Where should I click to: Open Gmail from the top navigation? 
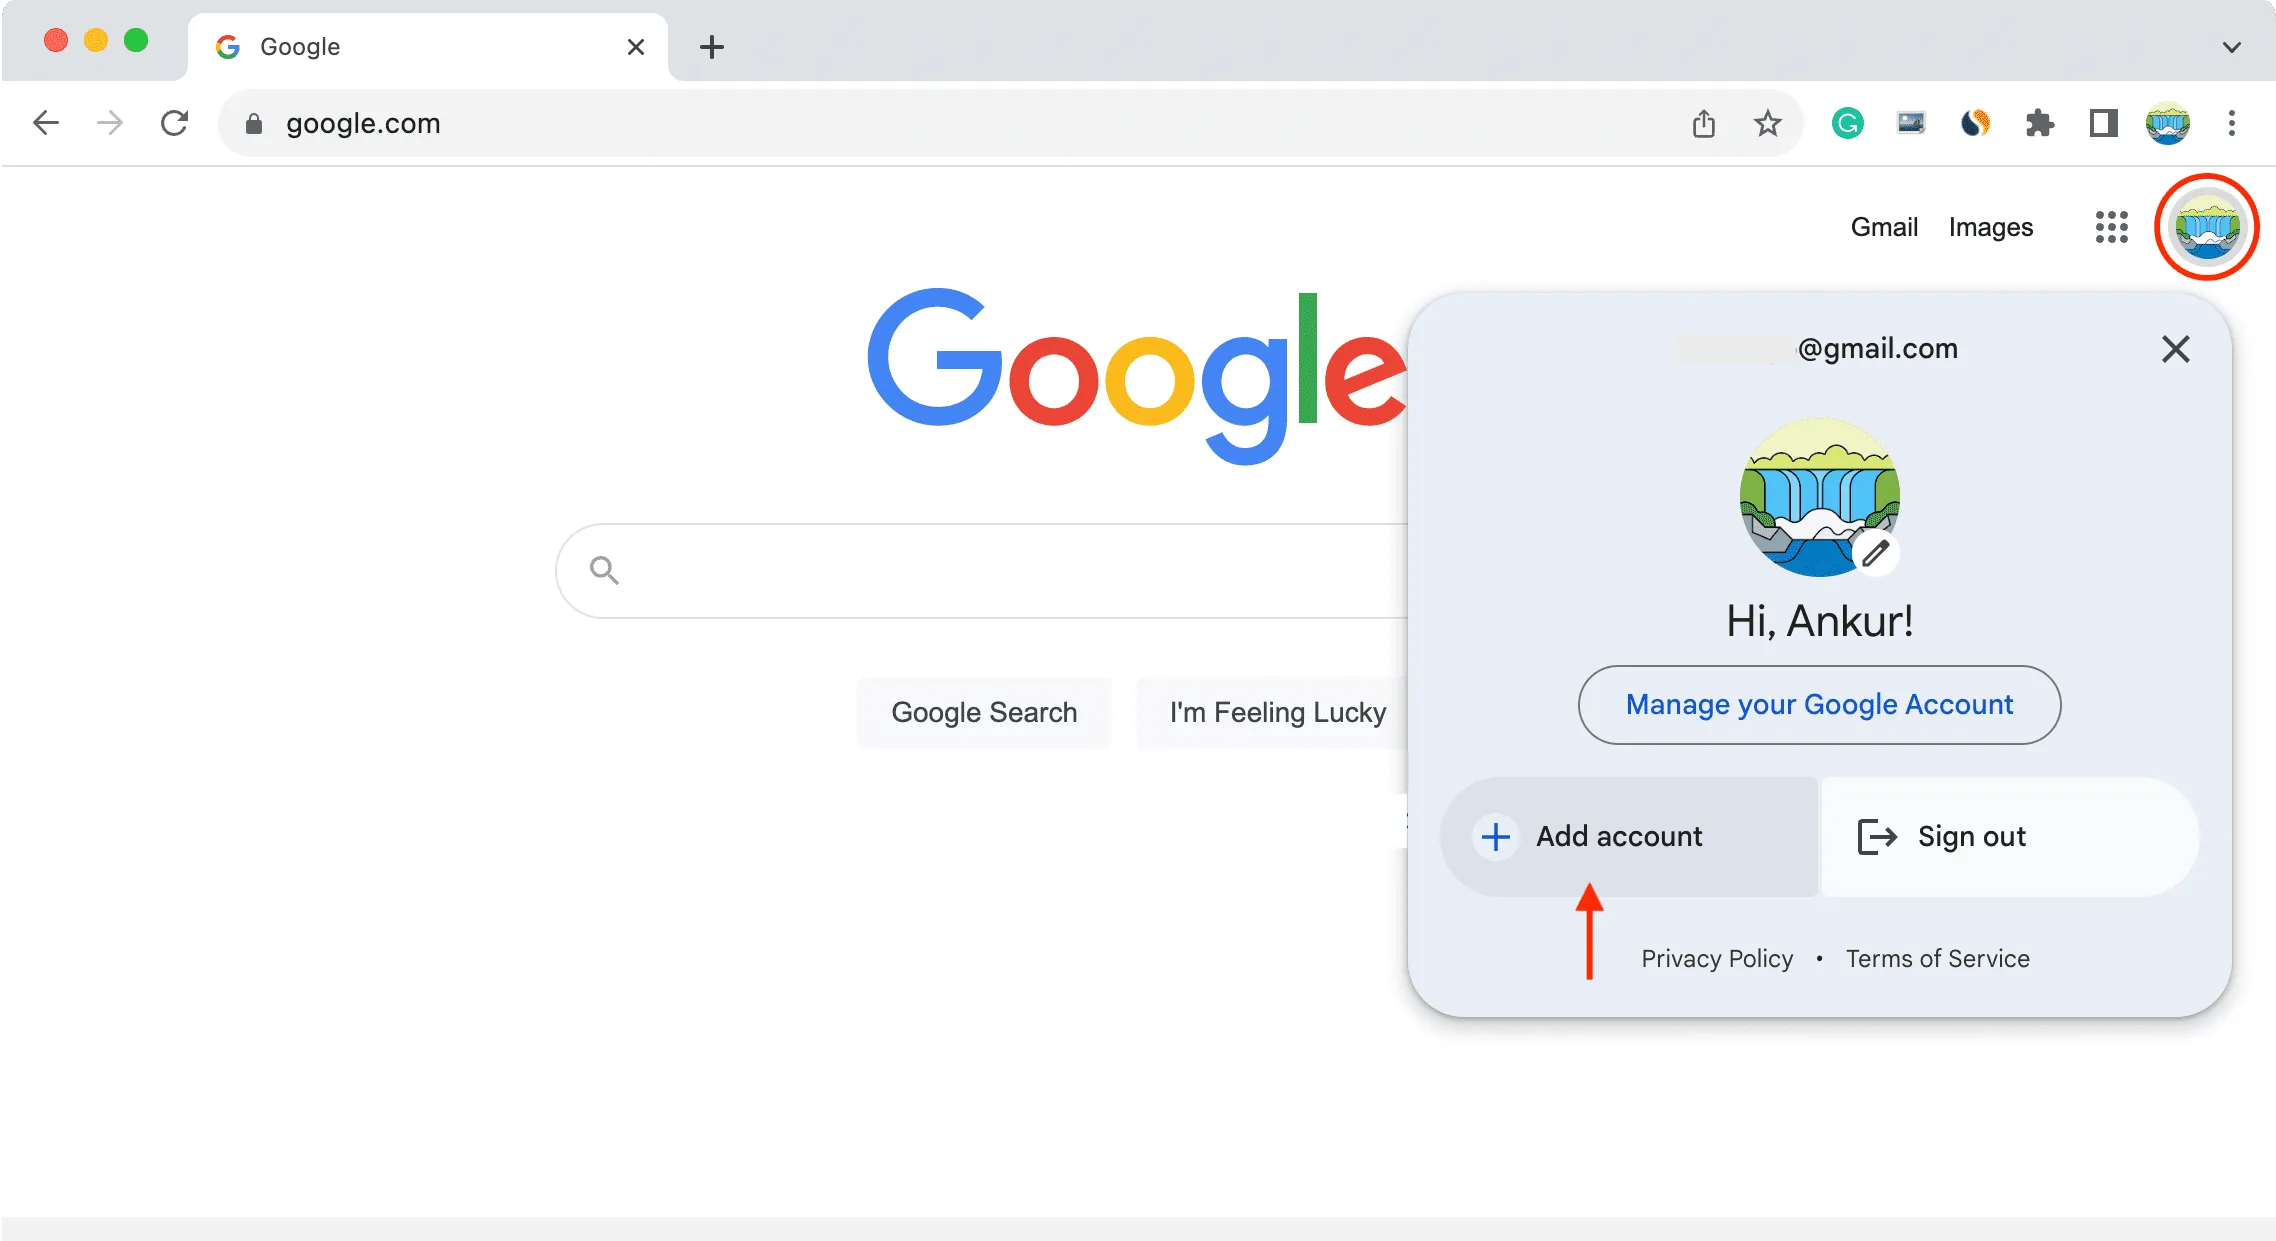(1883, 226)
